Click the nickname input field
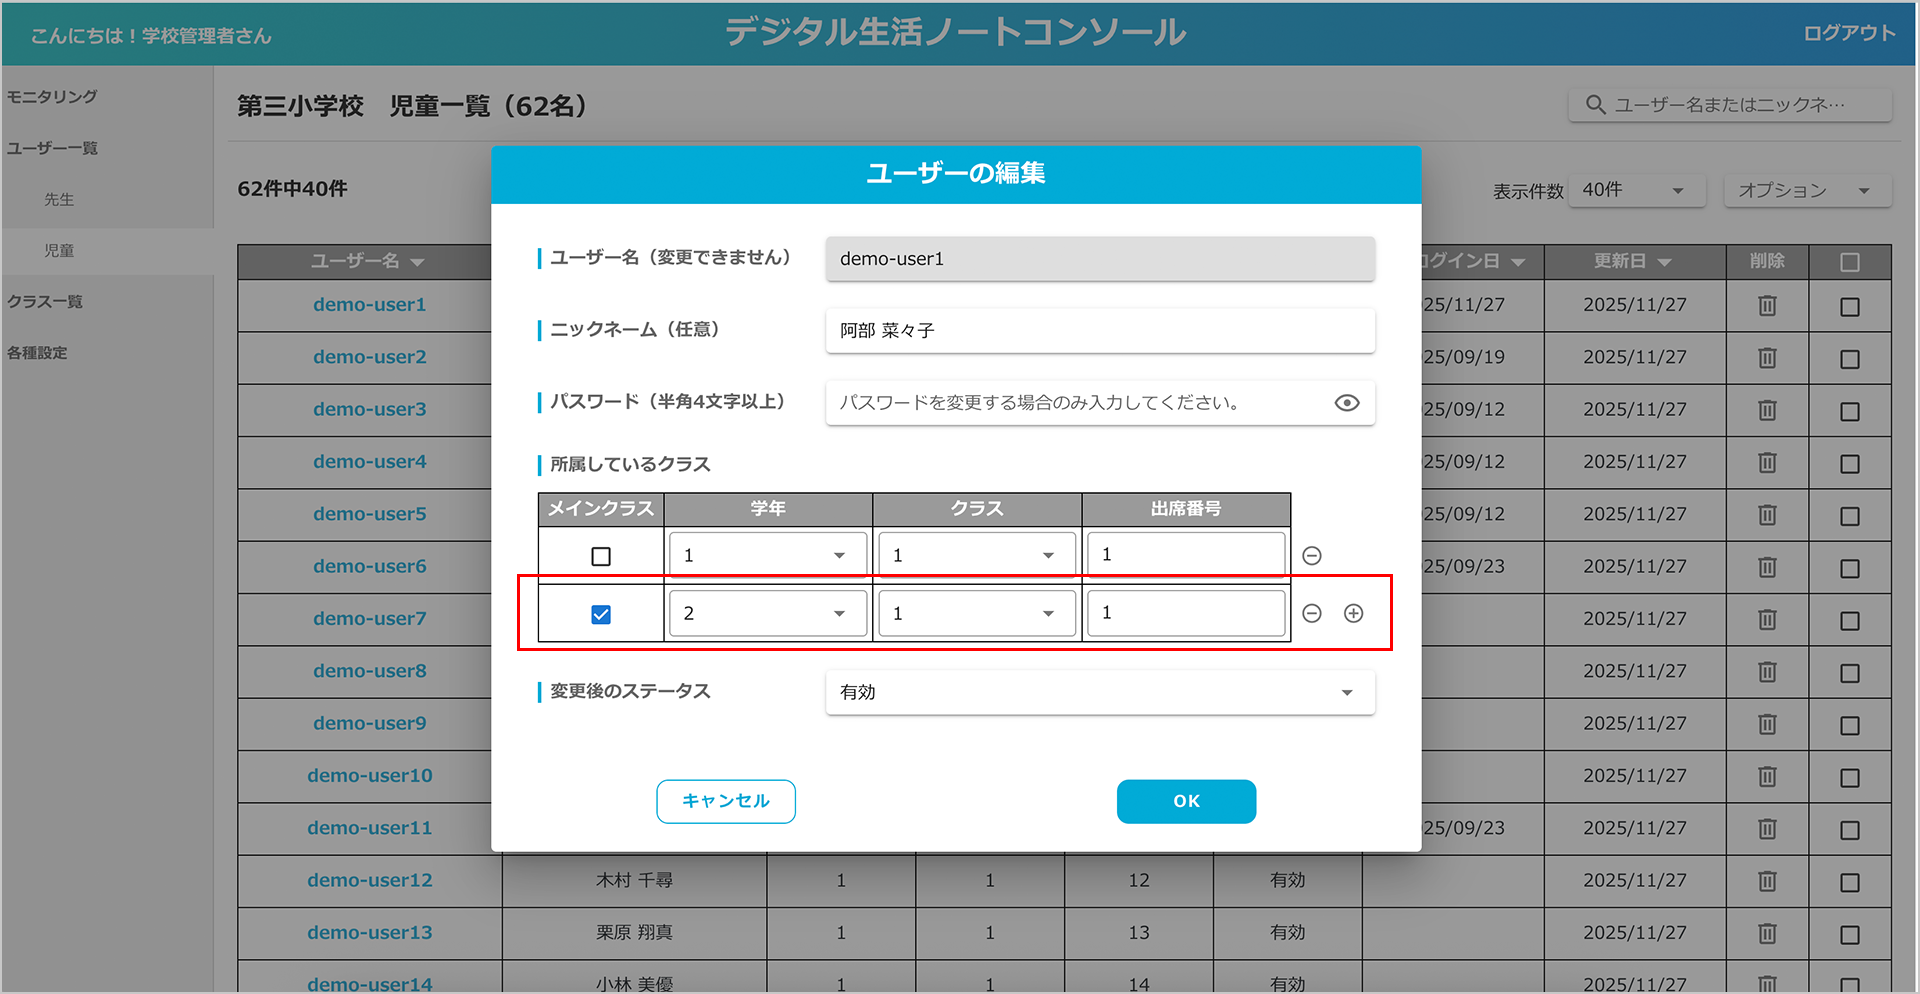This screenshot has height=994, width=1920. click(1099, 331)
